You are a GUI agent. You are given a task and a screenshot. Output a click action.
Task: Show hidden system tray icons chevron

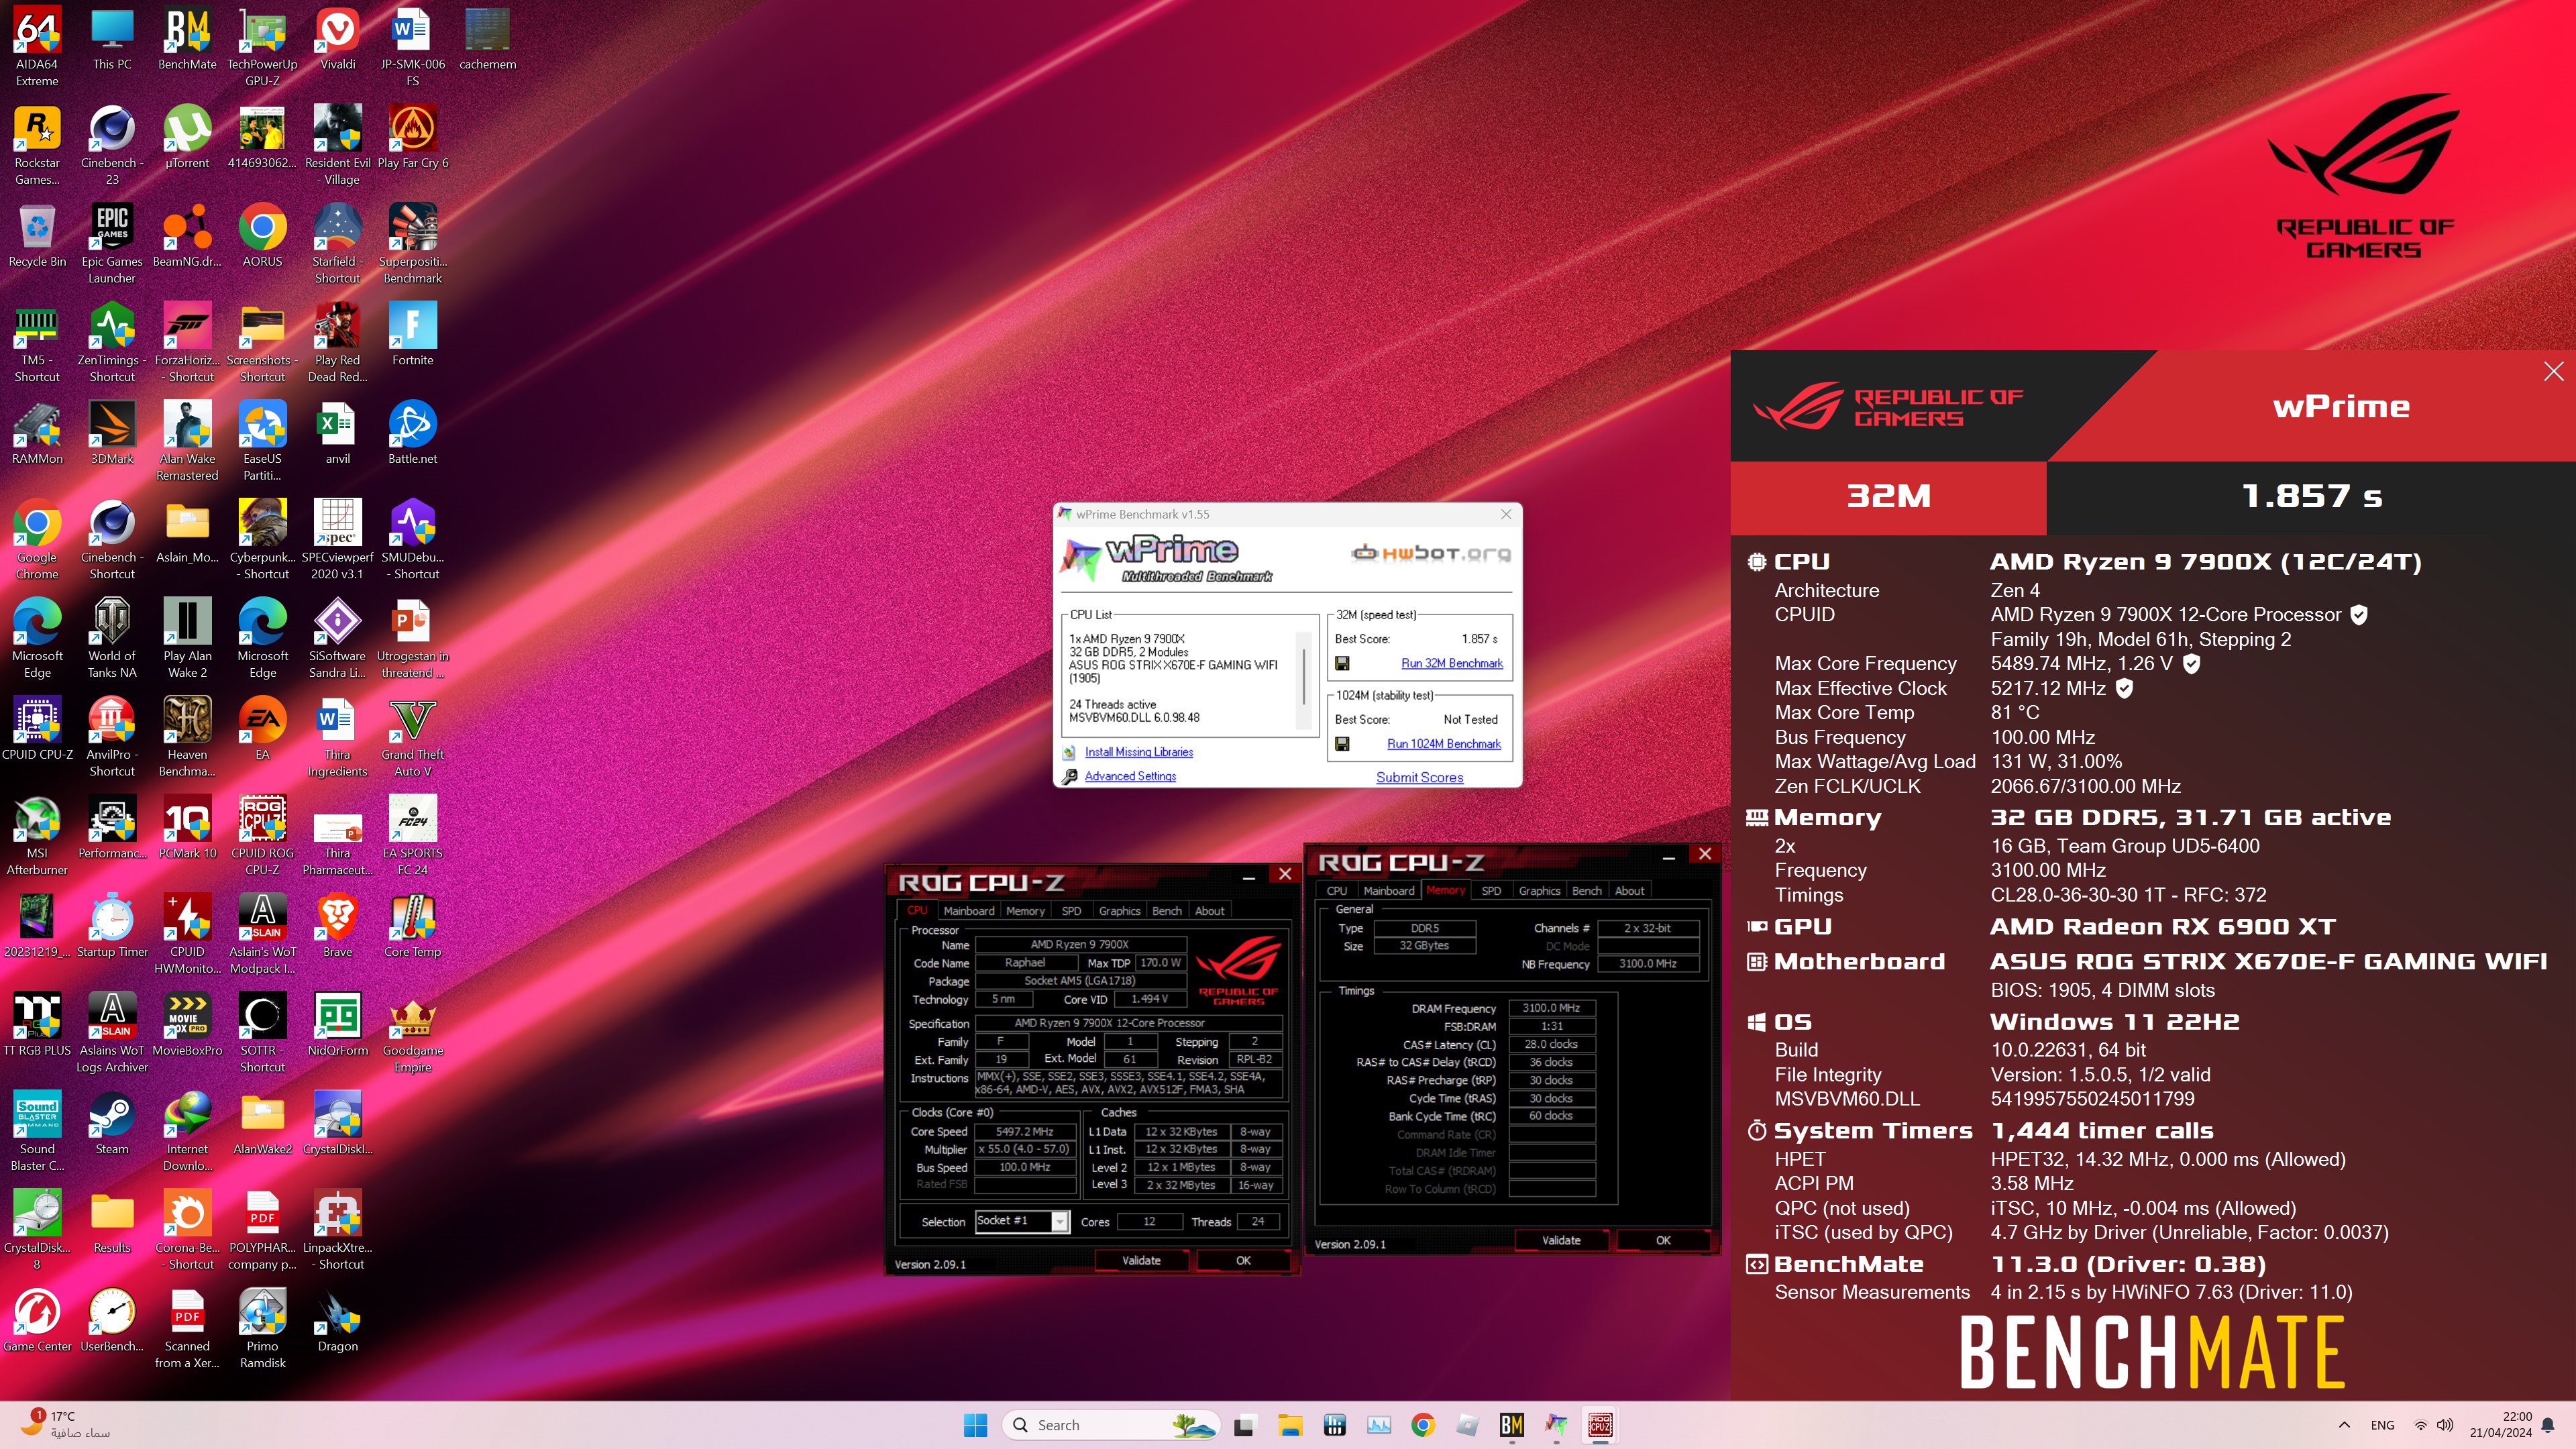(2343, 1425)
